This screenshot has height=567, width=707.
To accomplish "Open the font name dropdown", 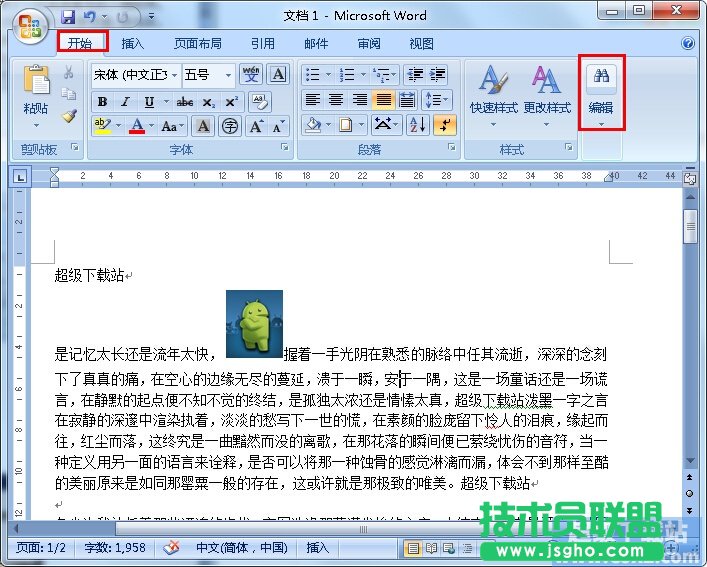I will [x=174, y=75].
